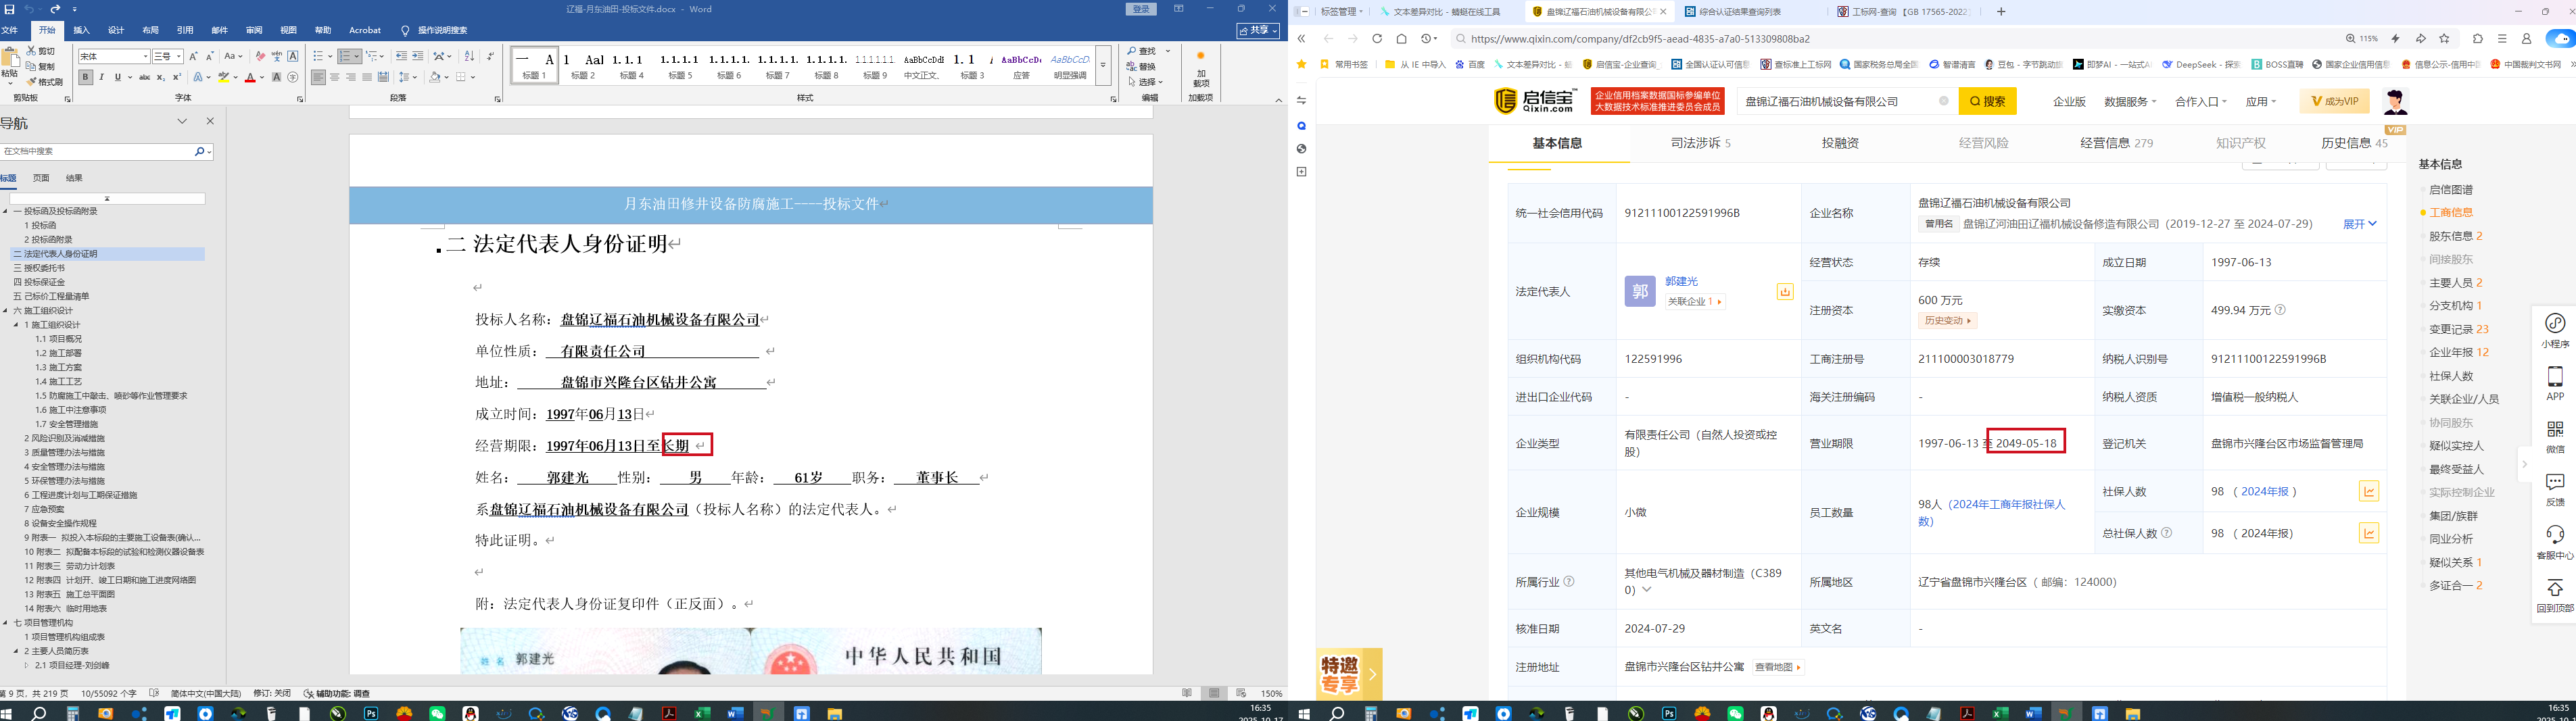Click the Cut scissors icon in Word
Screen dimensions: 2576x721
31,50
